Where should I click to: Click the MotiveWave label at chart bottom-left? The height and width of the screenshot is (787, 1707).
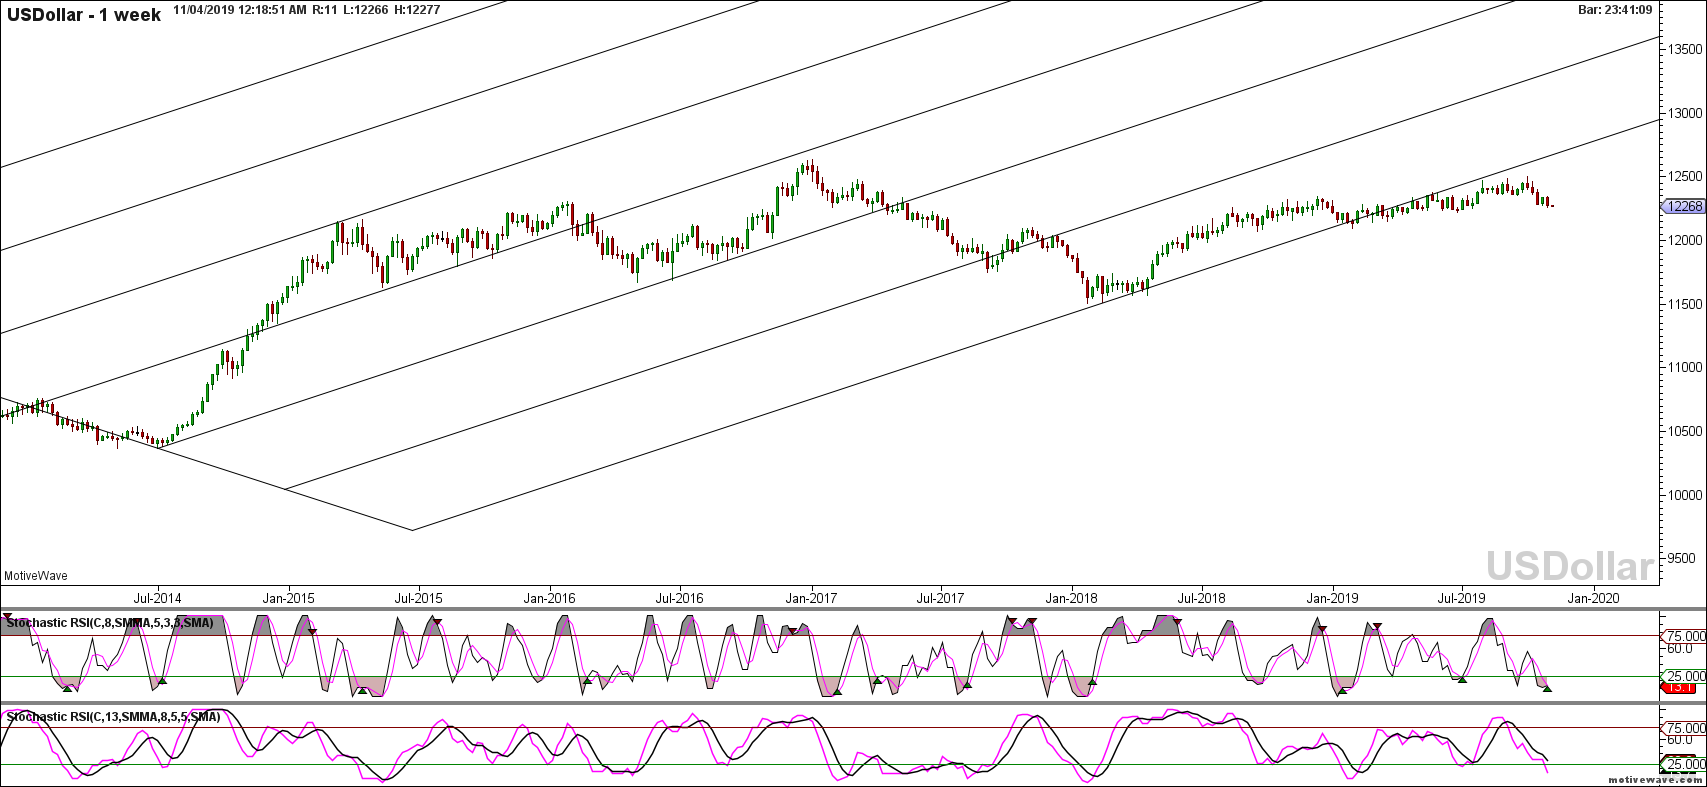coord(36,575)
